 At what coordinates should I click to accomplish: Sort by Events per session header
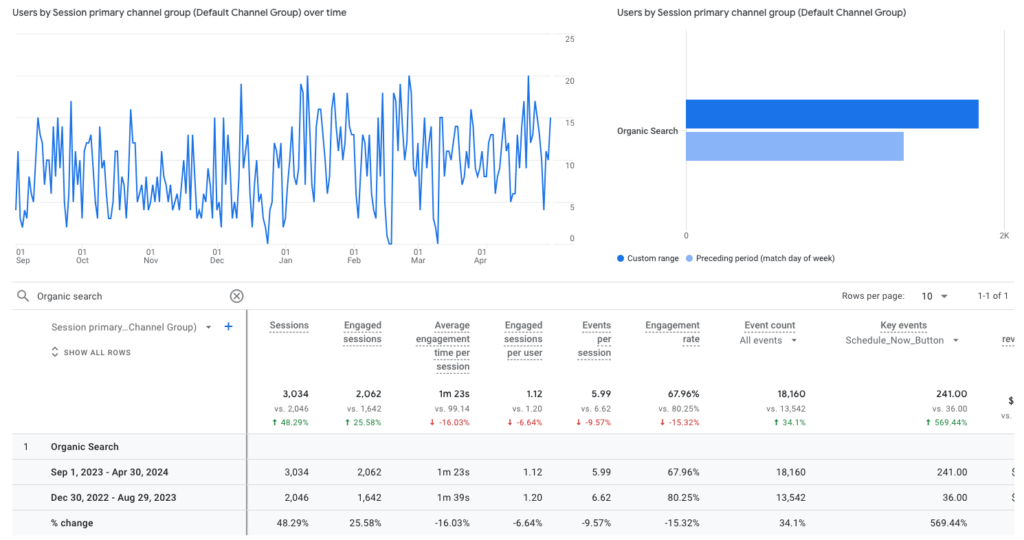[x=594, y=339]
